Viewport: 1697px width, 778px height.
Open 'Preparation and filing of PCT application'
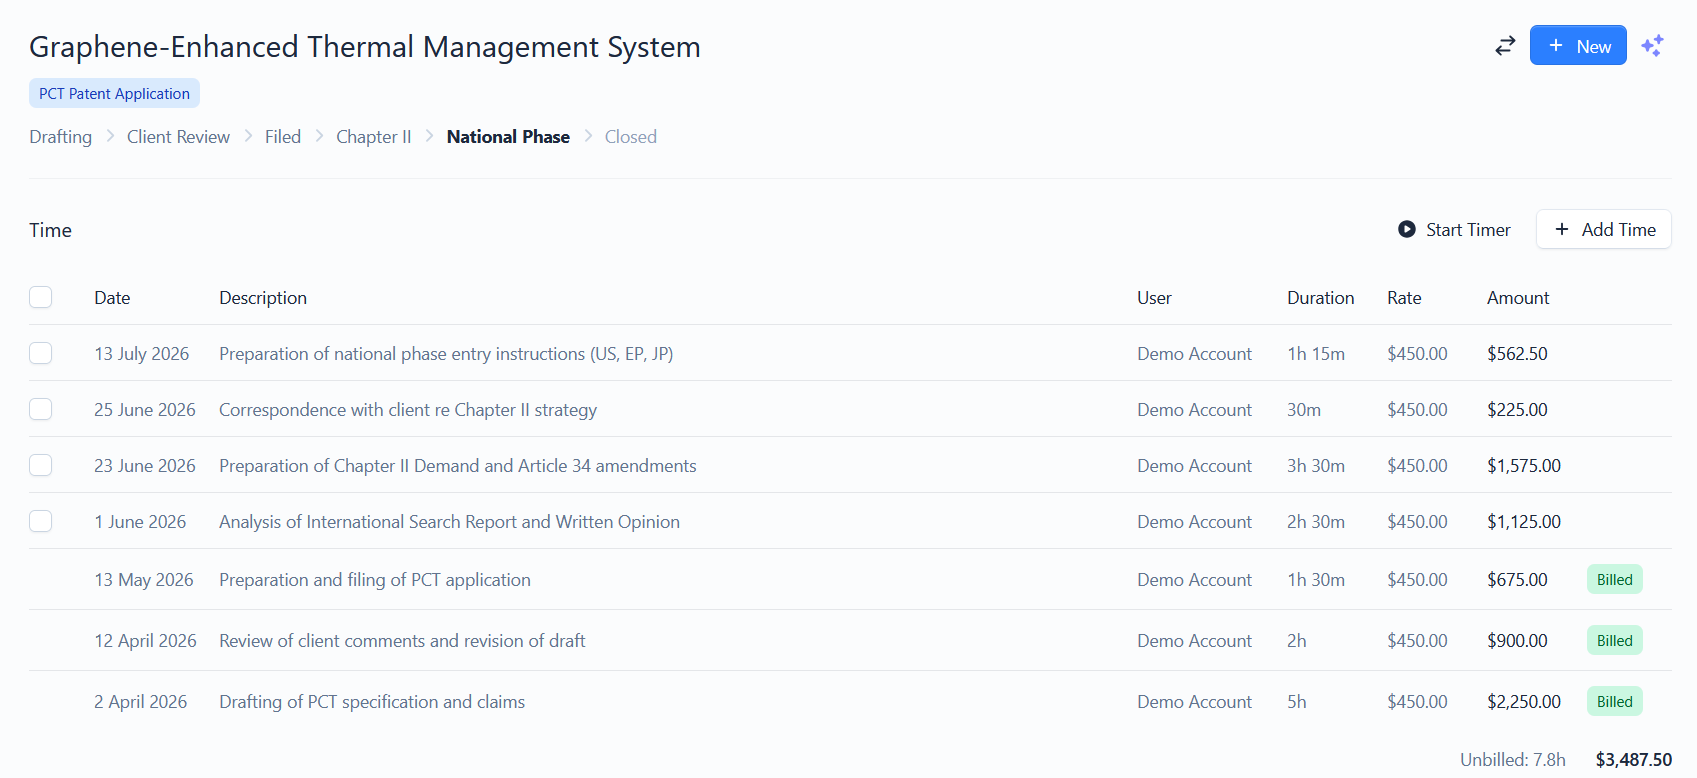(x=375, y=580)
